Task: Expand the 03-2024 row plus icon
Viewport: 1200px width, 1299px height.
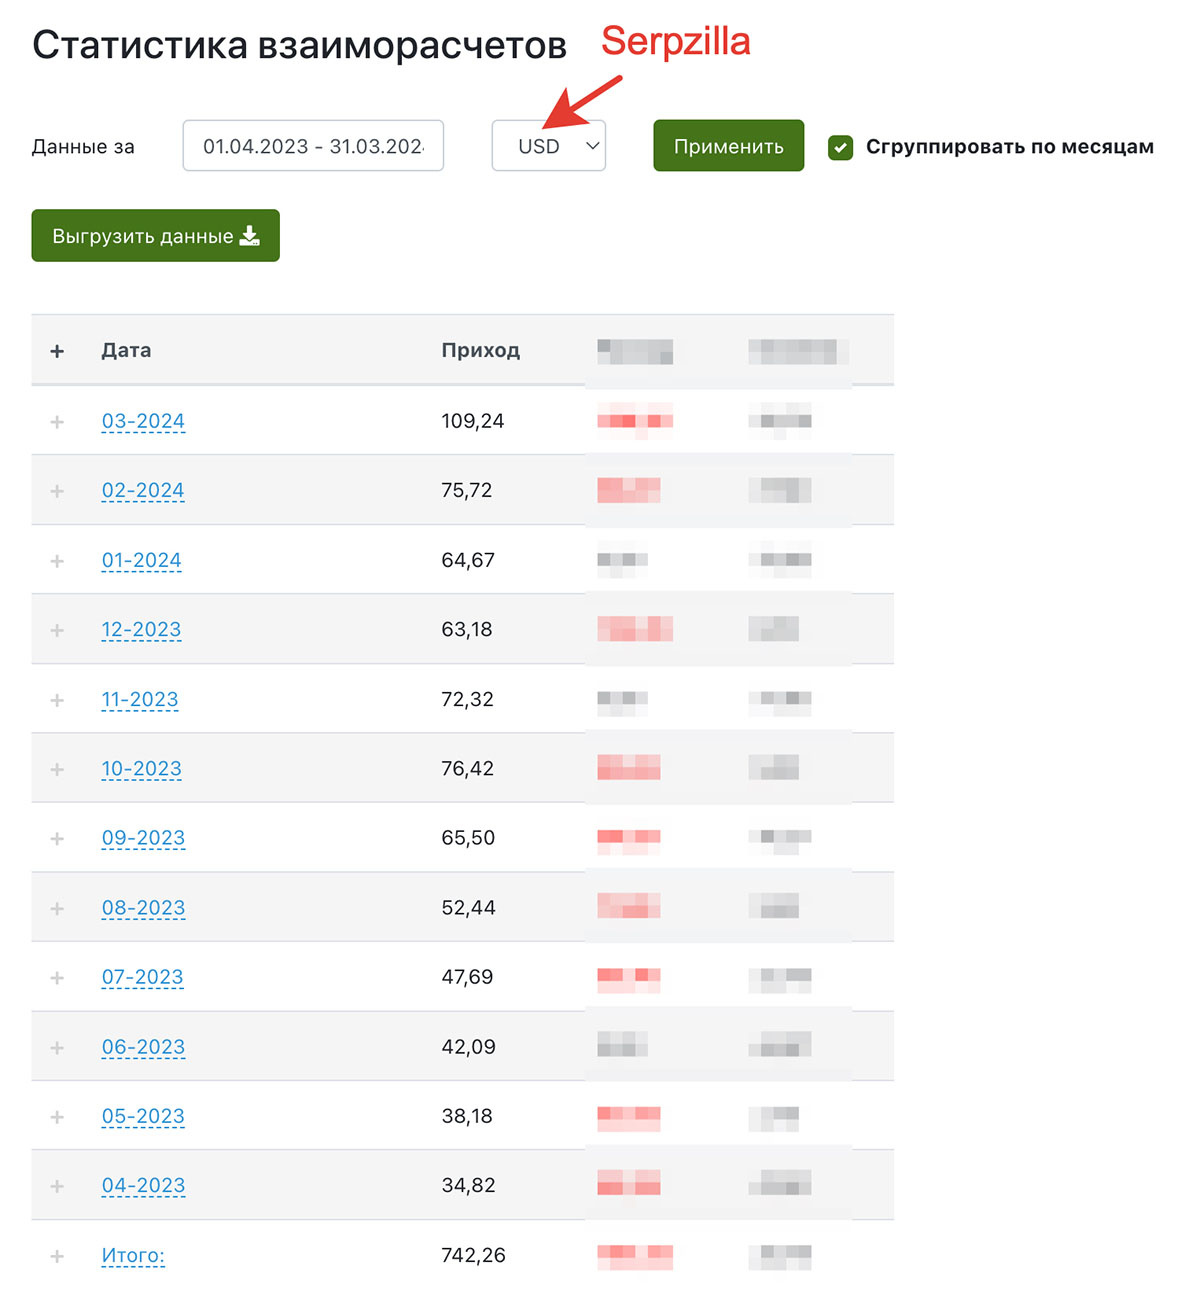Action: point(57,422)
